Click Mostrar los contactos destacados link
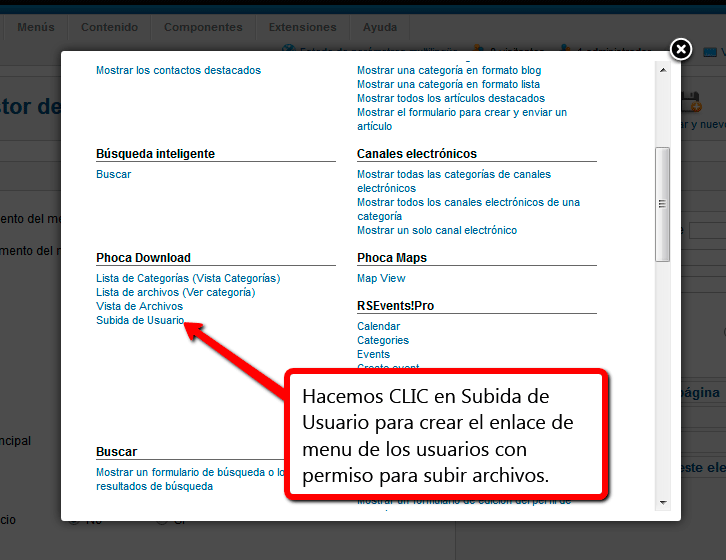Viewport: 726px width, 560px height. coord(178,70)
